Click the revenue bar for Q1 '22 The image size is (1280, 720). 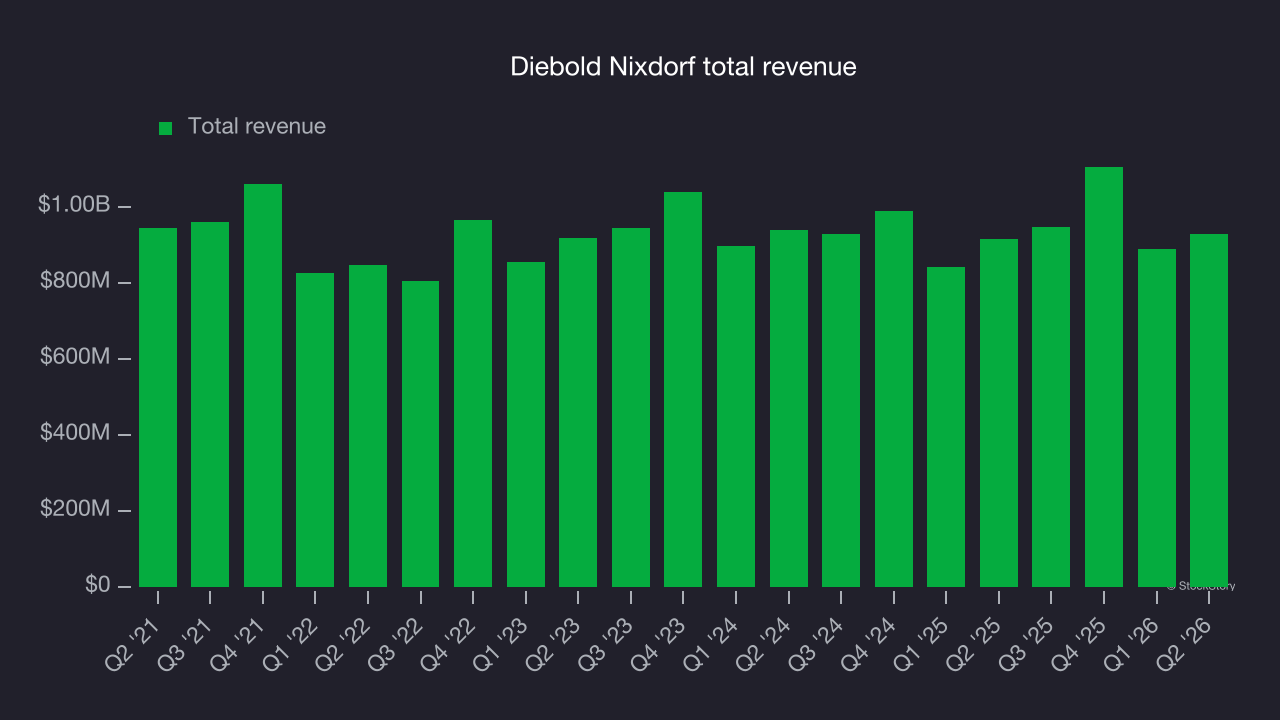tap(315, 430)
